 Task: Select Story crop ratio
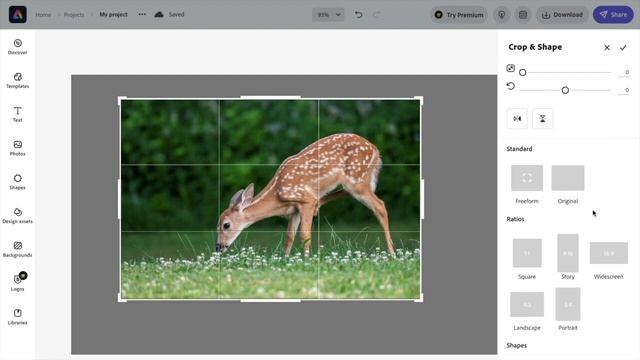click(568, 257)
